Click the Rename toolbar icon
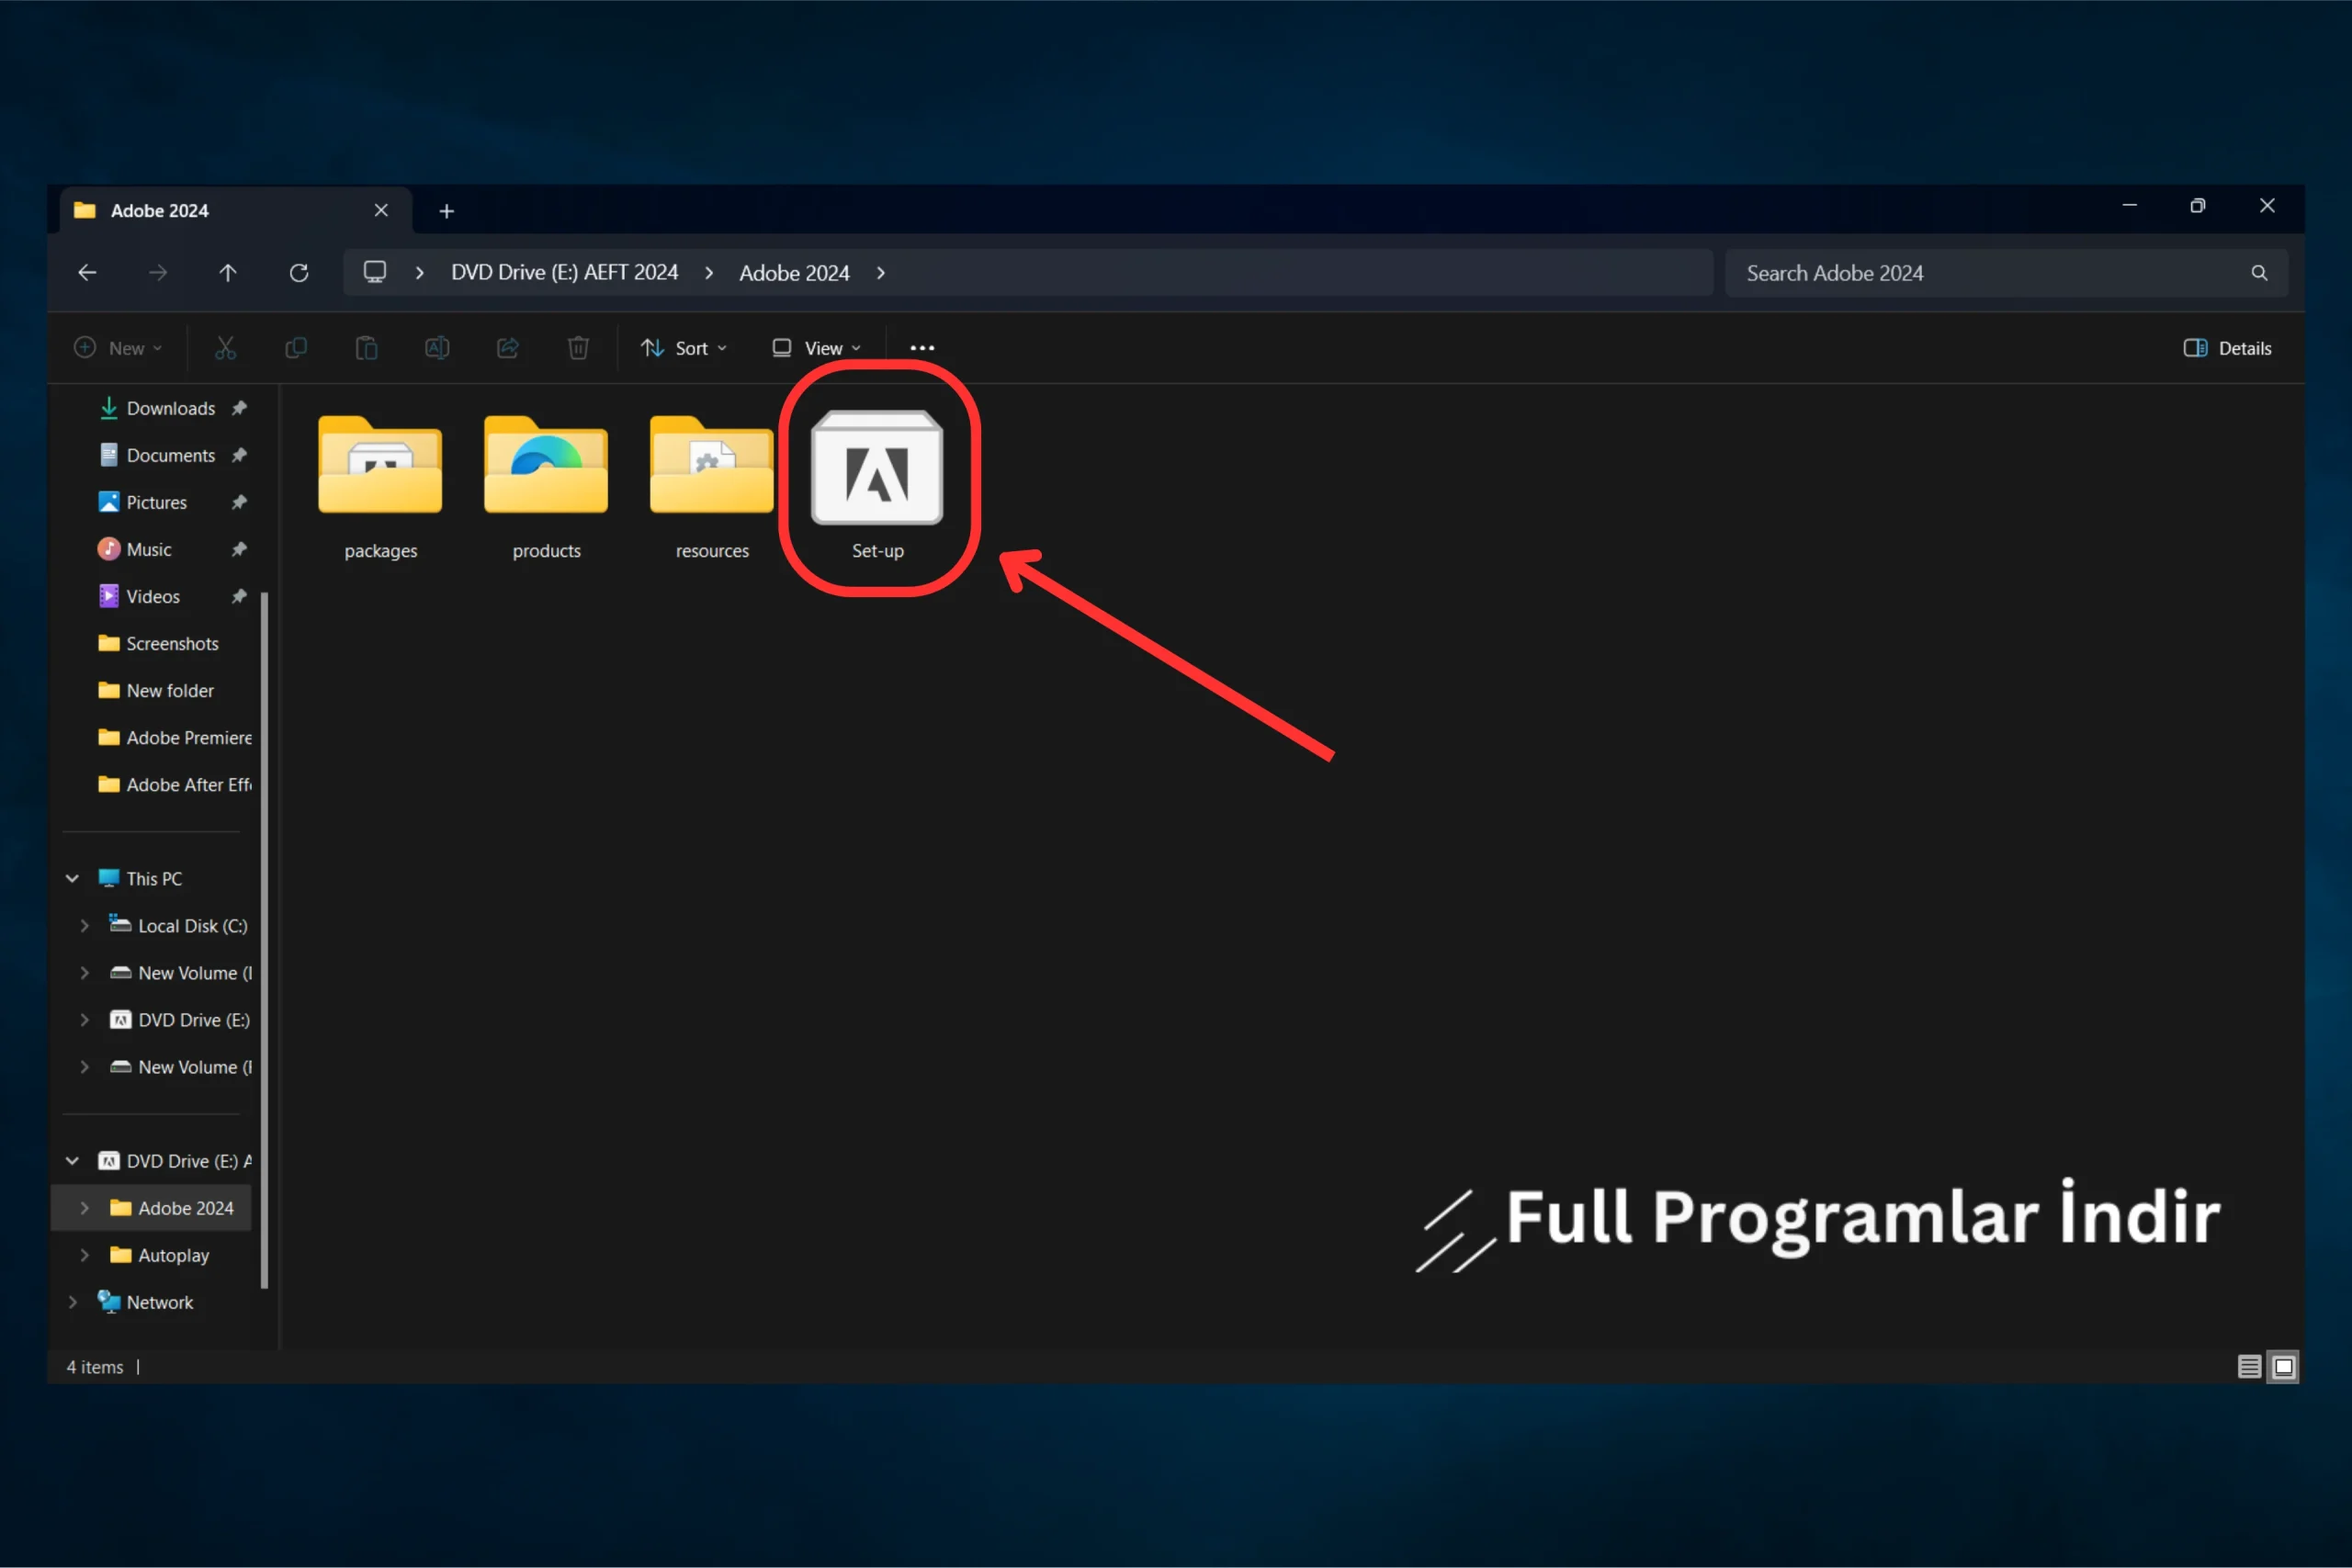Image resolution: width=2352 pixels, height=1568 pixels. click(437, 348)
